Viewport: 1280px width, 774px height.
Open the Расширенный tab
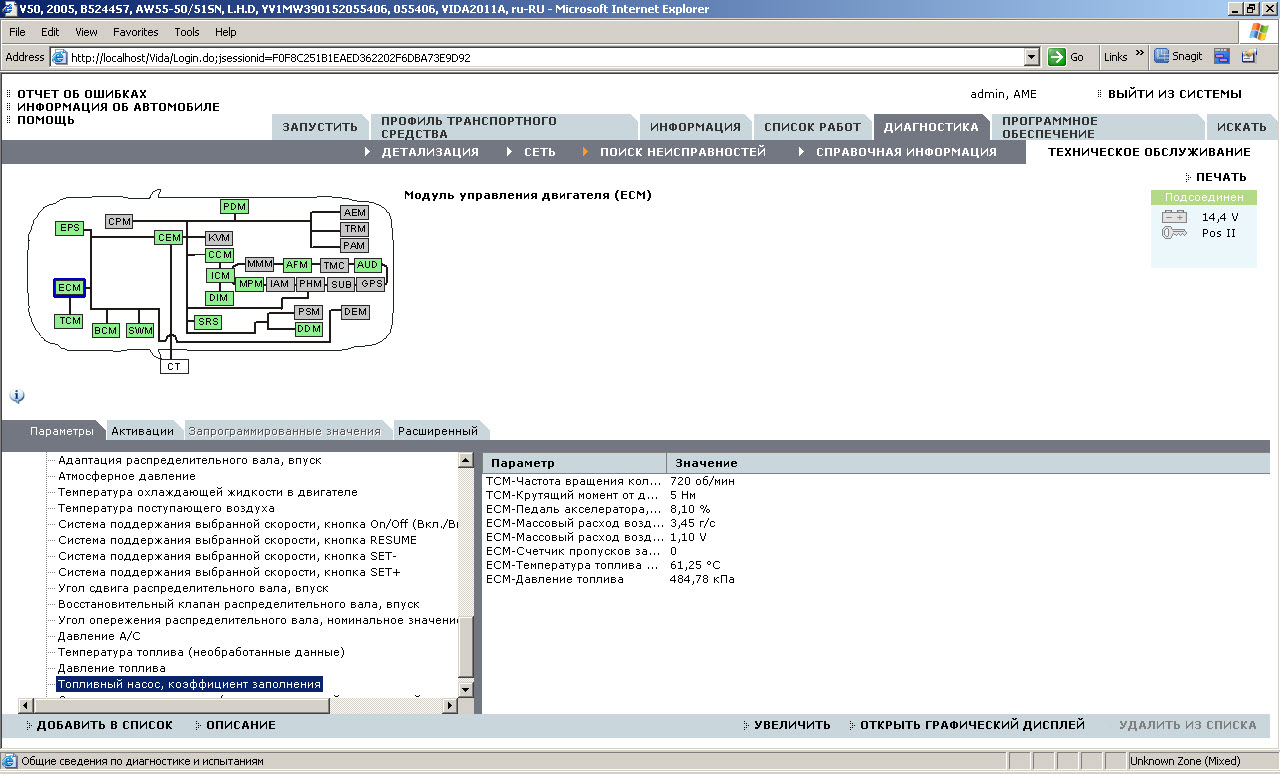[x=437, y=431]
